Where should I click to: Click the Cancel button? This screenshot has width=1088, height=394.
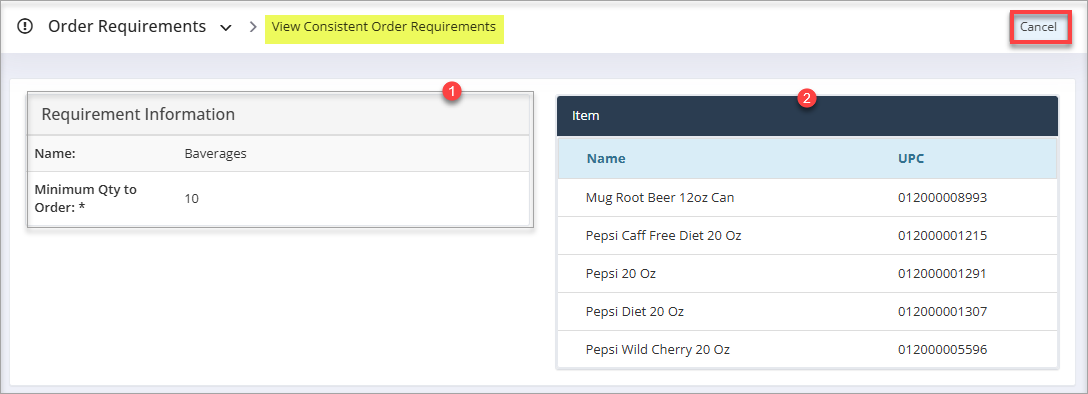(x=1038, y=27)
